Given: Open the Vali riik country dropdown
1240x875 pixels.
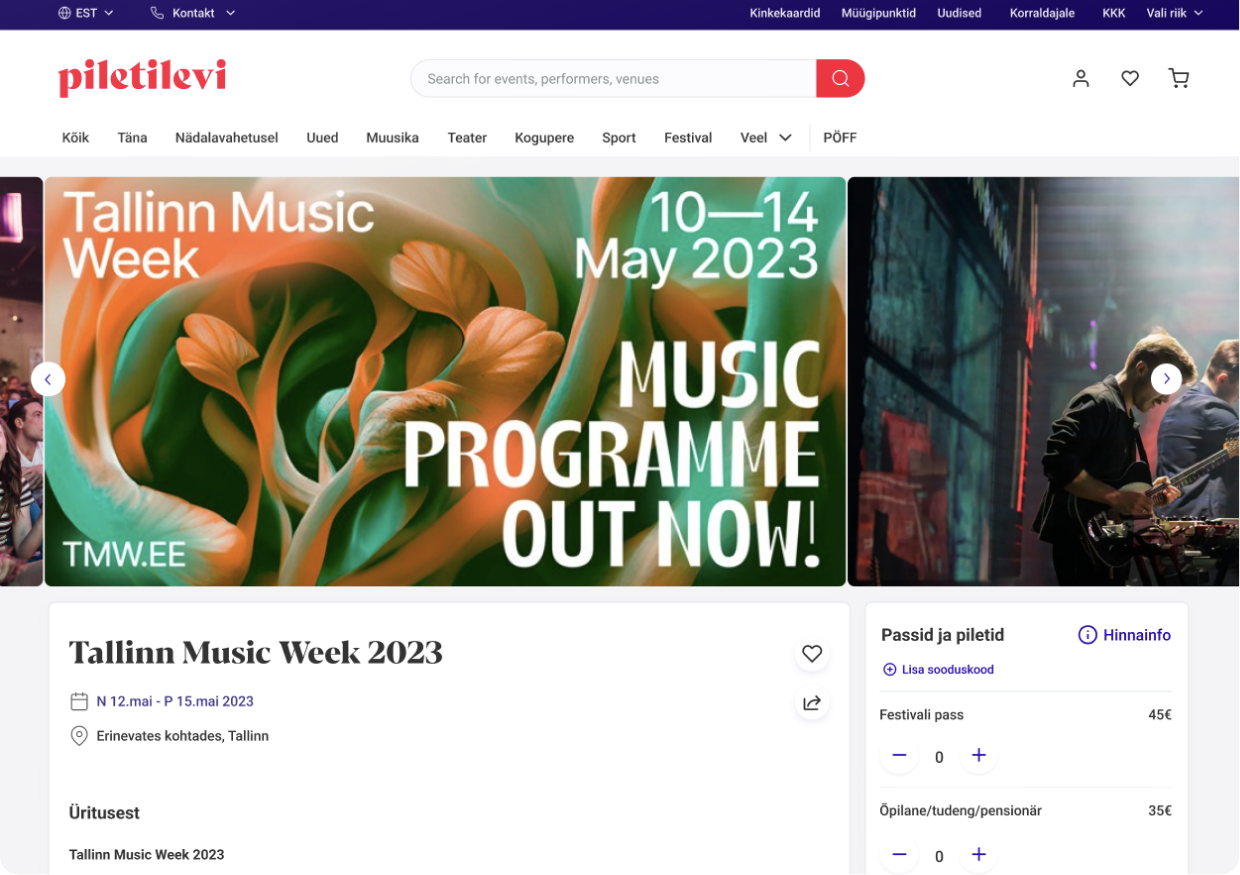Looking at the screenshot, I should (1174, 13).
